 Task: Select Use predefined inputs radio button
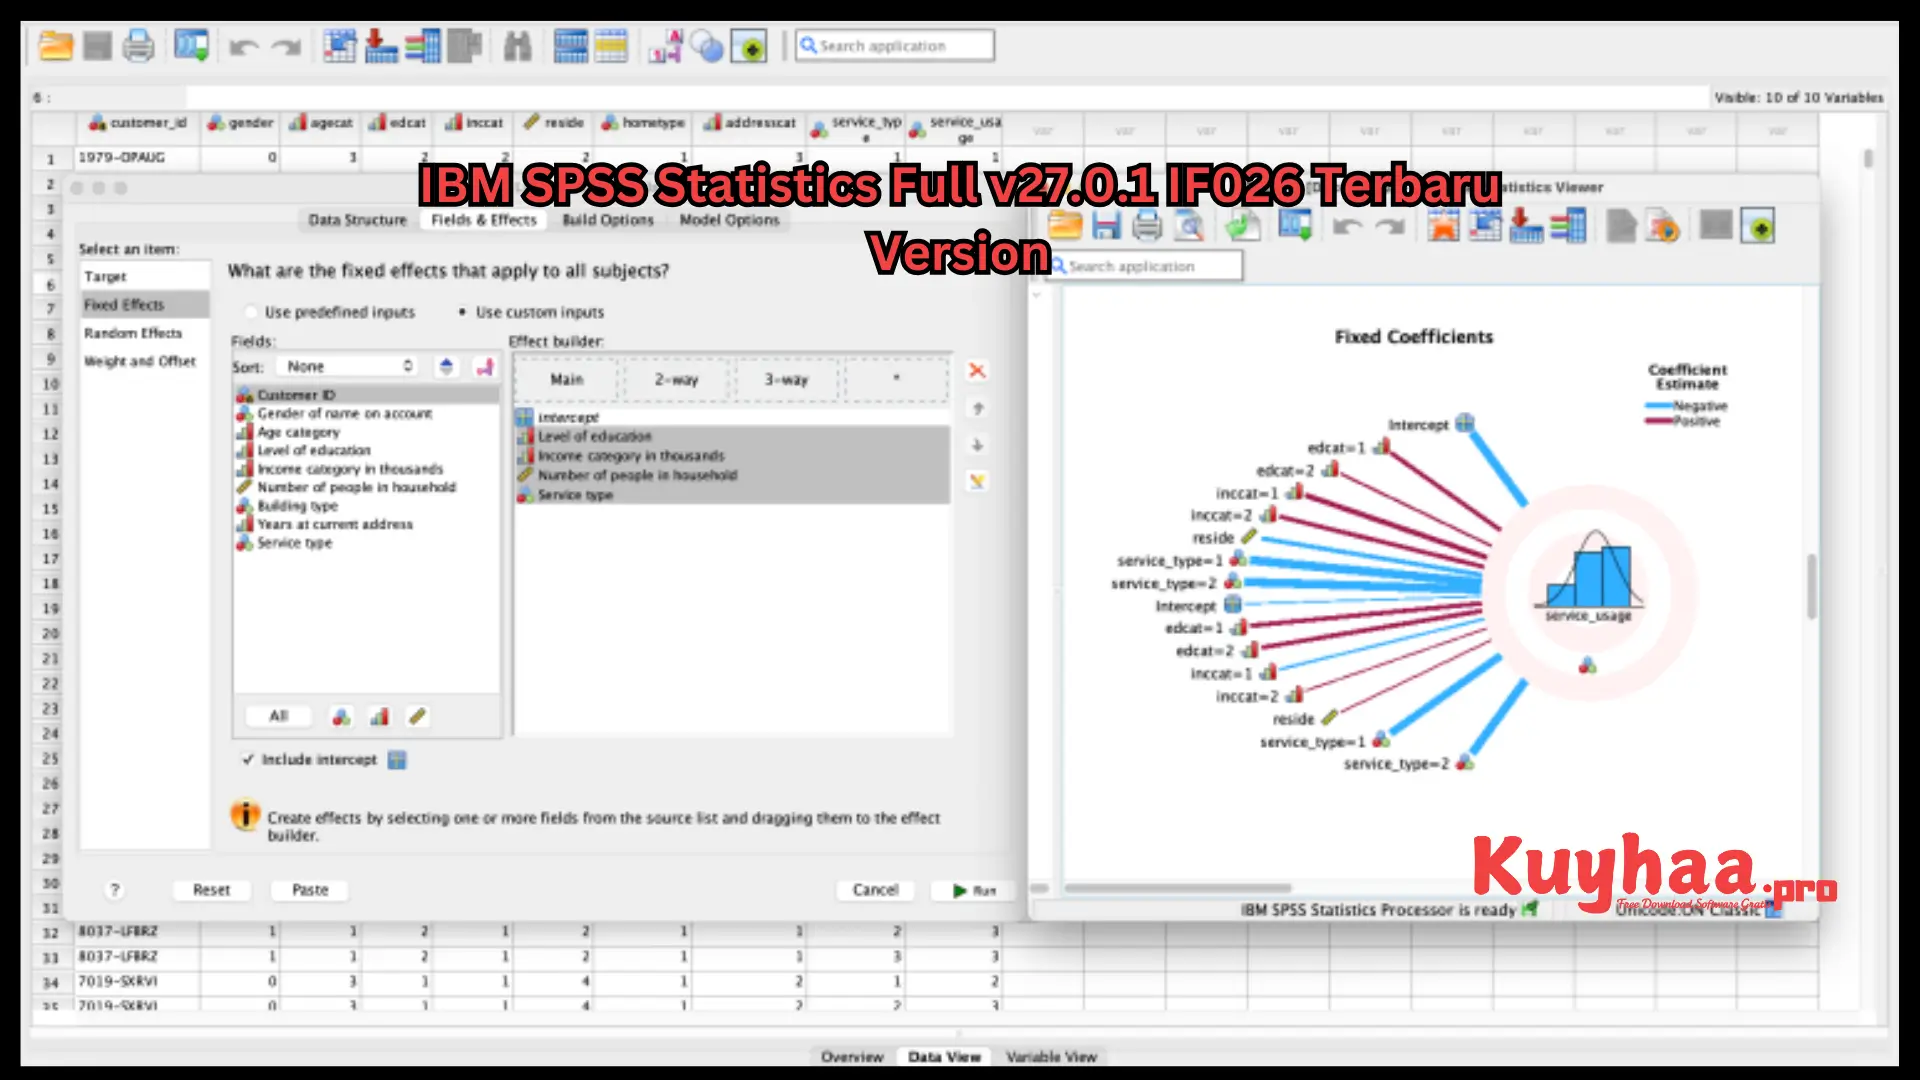click(x=251, y=312)
